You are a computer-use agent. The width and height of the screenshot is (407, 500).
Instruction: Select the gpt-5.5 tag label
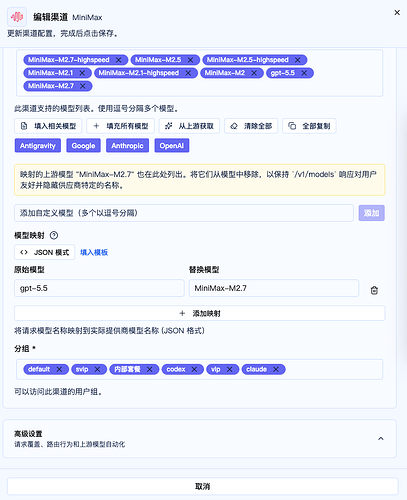283,73
